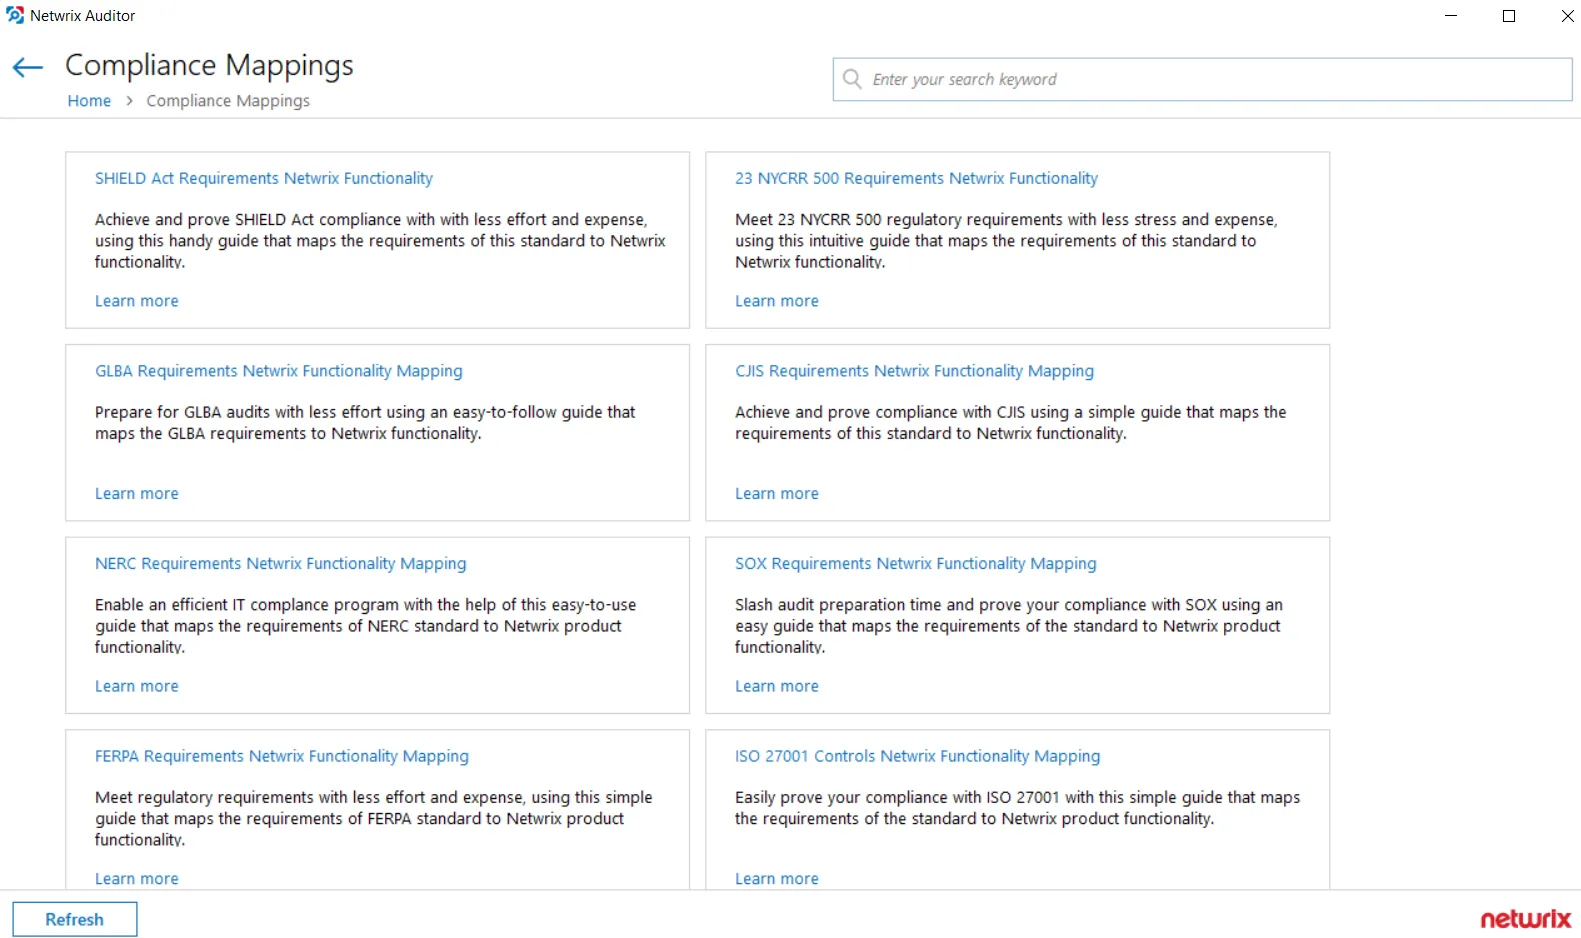Click Learn more under 23 NYCRR 500 card
Screen dimensions: 1581x938
point(777,301)
